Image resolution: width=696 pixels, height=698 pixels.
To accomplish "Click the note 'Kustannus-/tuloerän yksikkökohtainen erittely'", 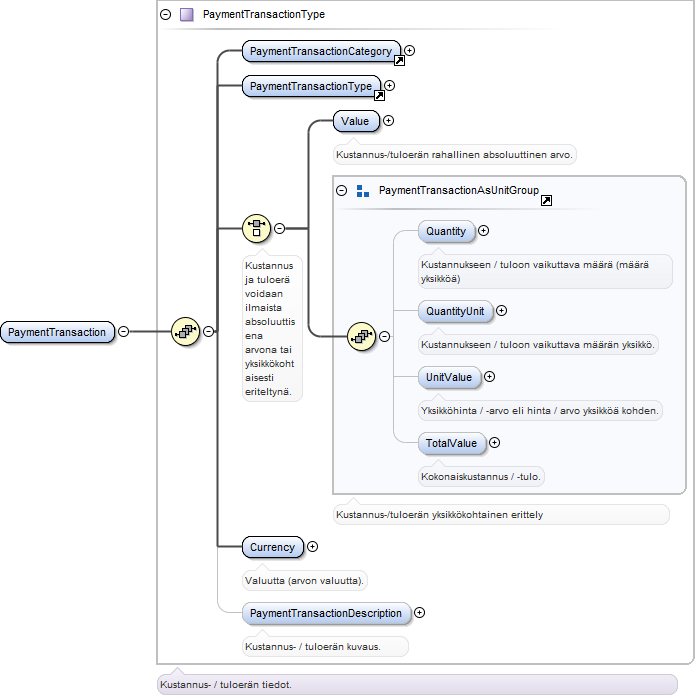I will click(x=501, y=515).
